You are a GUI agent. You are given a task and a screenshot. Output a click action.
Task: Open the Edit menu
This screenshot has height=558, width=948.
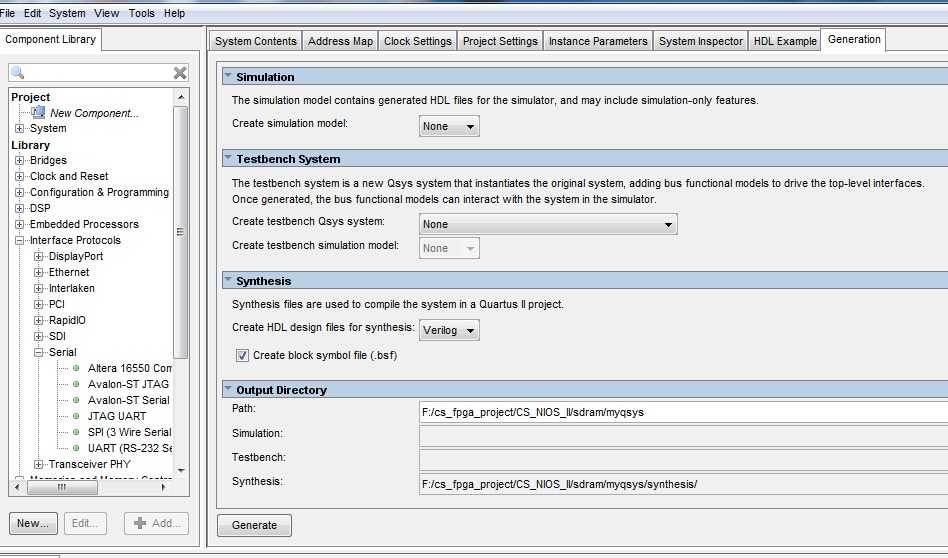click(33, 13)
